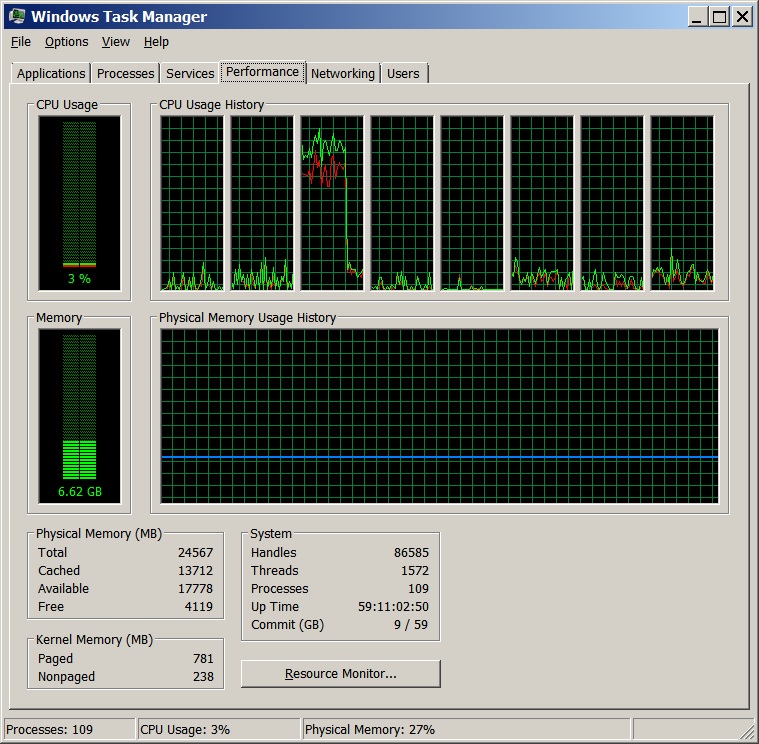Click the CPU Usage 3 % meter
759x744 pixels.
(x=79, y=203)
